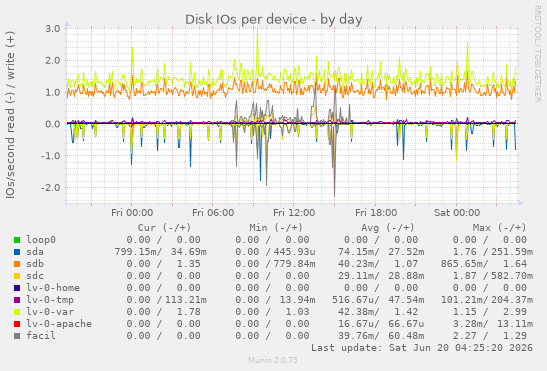Click the Fri 00:00 axis label

(x=132, y=213)
